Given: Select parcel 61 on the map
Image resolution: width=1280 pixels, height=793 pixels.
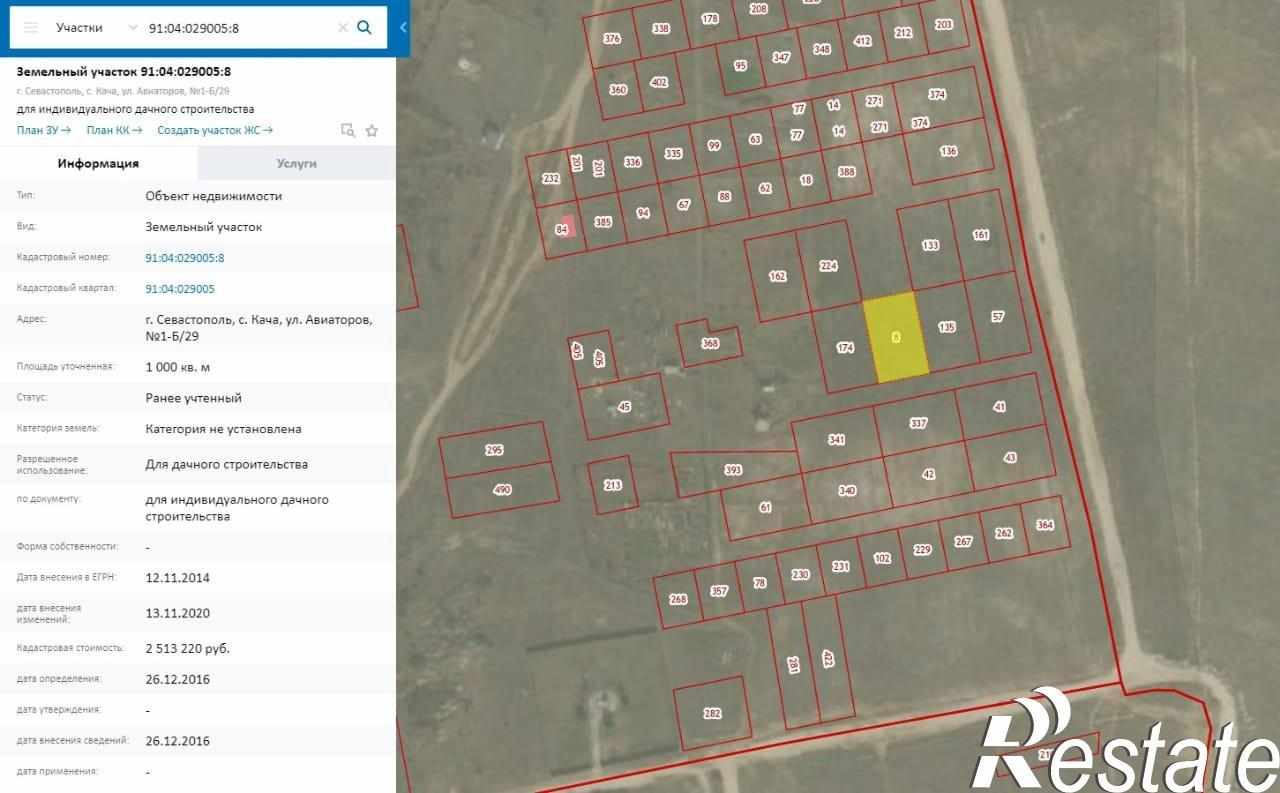Looking at the screenshot, I should coord(765,507).
